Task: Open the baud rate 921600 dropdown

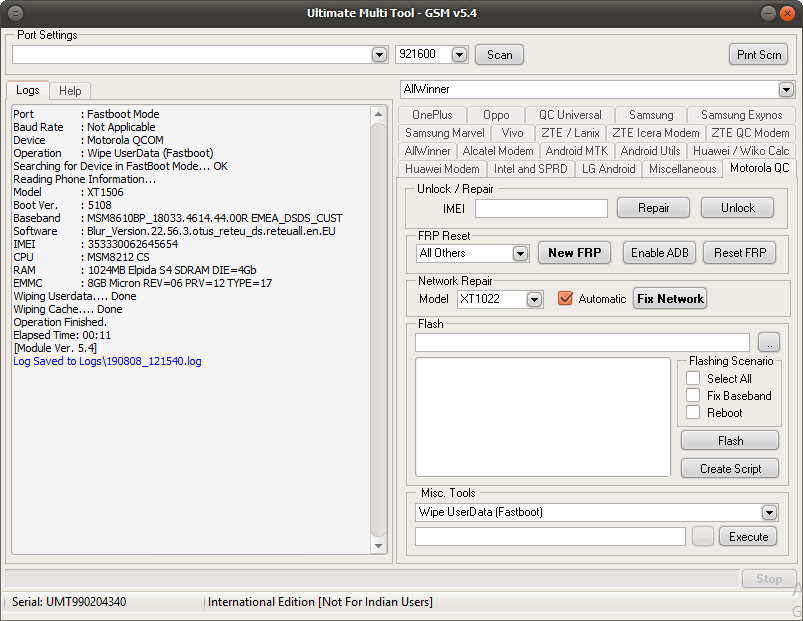Action: [x=459, y=55]
